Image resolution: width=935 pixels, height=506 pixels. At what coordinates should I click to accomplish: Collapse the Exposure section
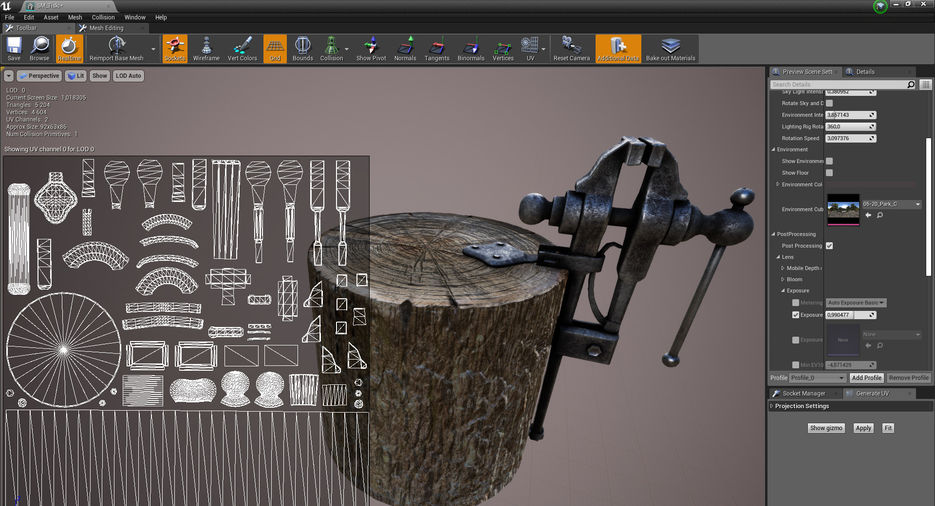(x=783, y=291)
